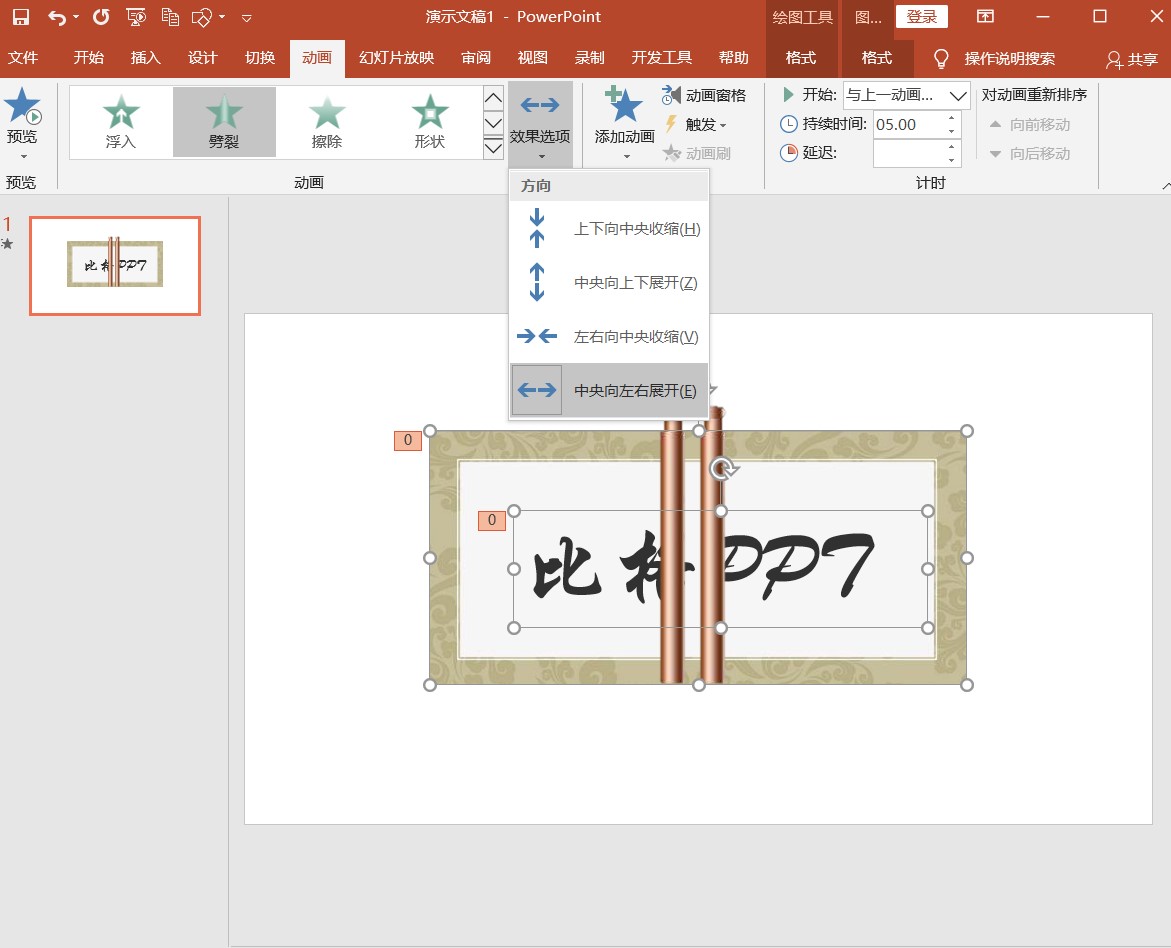The image size is (1171, 948).
Task: Click the 添加动画 button
Action: coord(624,124)
